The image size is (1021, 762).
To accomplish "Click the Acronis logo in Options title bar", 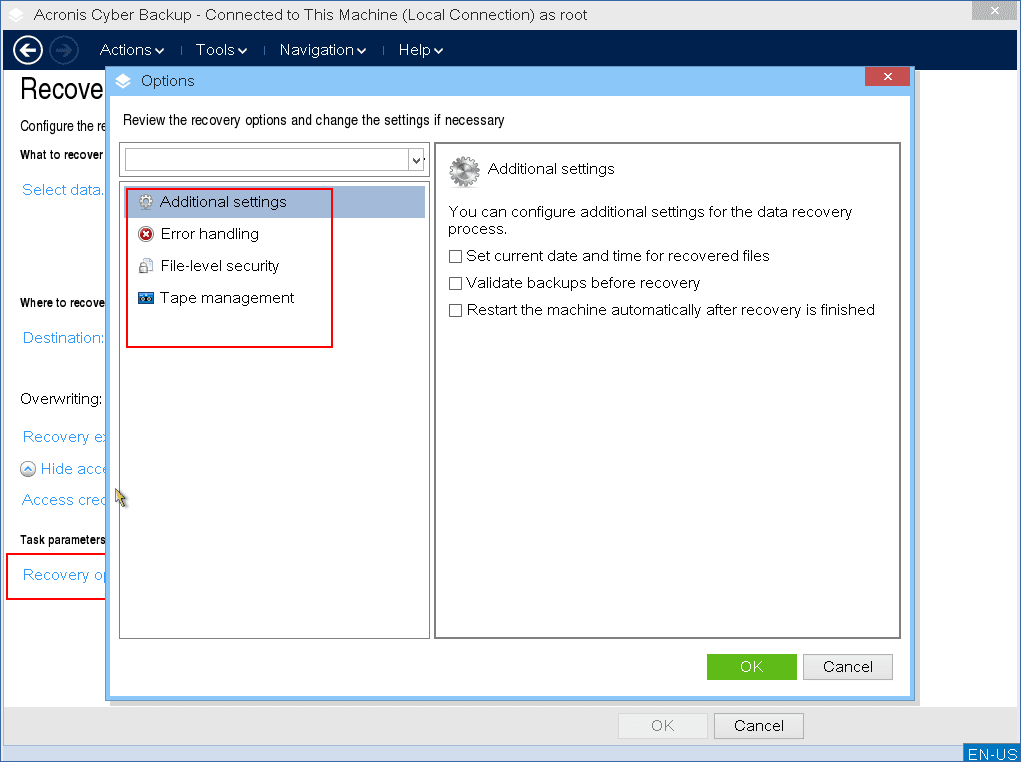I will pos(123,81).
